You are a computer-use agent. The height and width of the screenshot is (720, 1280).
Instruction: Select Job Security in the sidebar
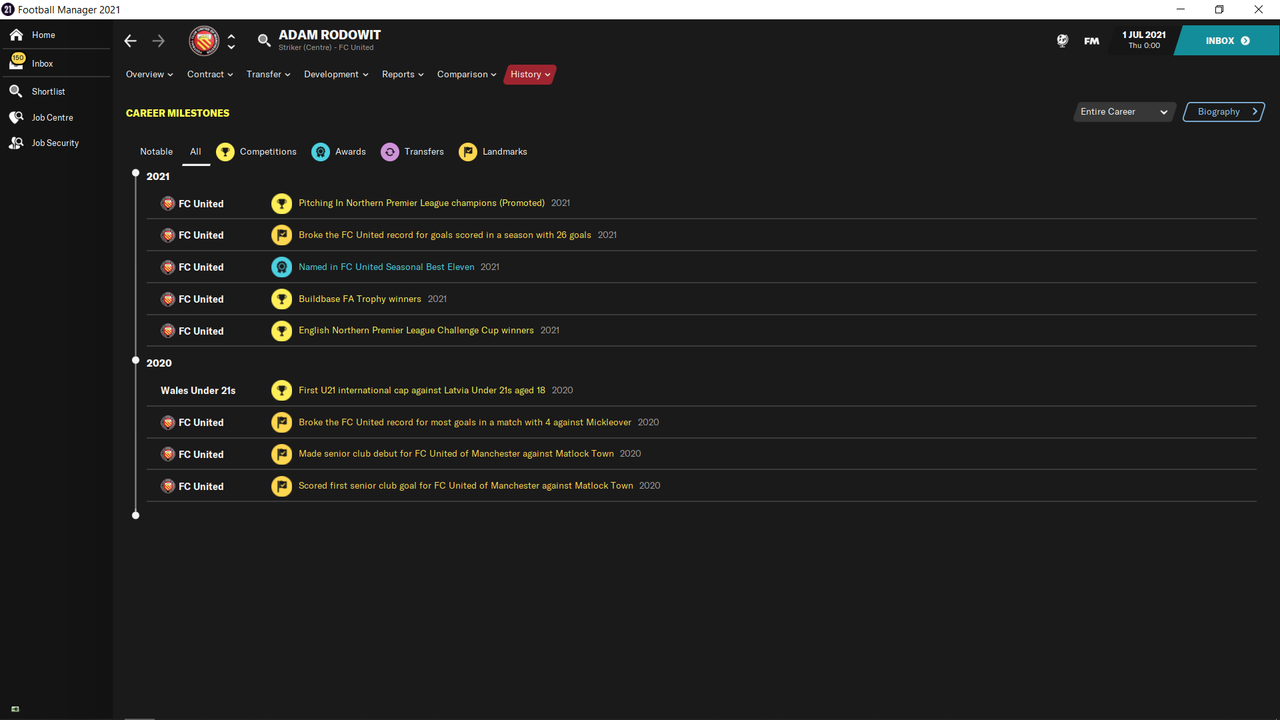[55, 143]
